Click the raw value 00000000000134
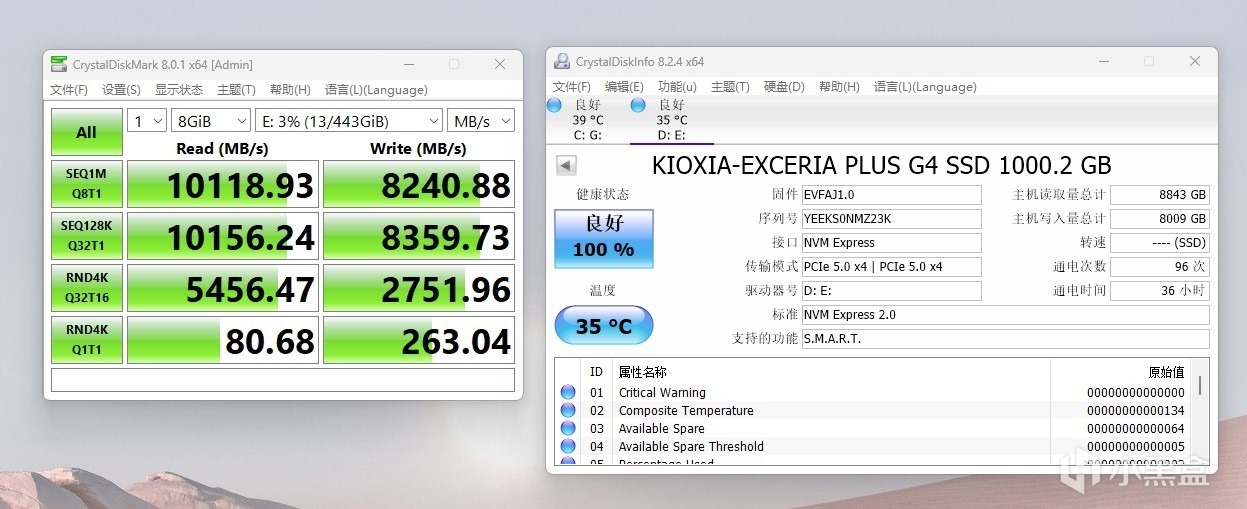1247x509 pixels. click(1136, 411)
